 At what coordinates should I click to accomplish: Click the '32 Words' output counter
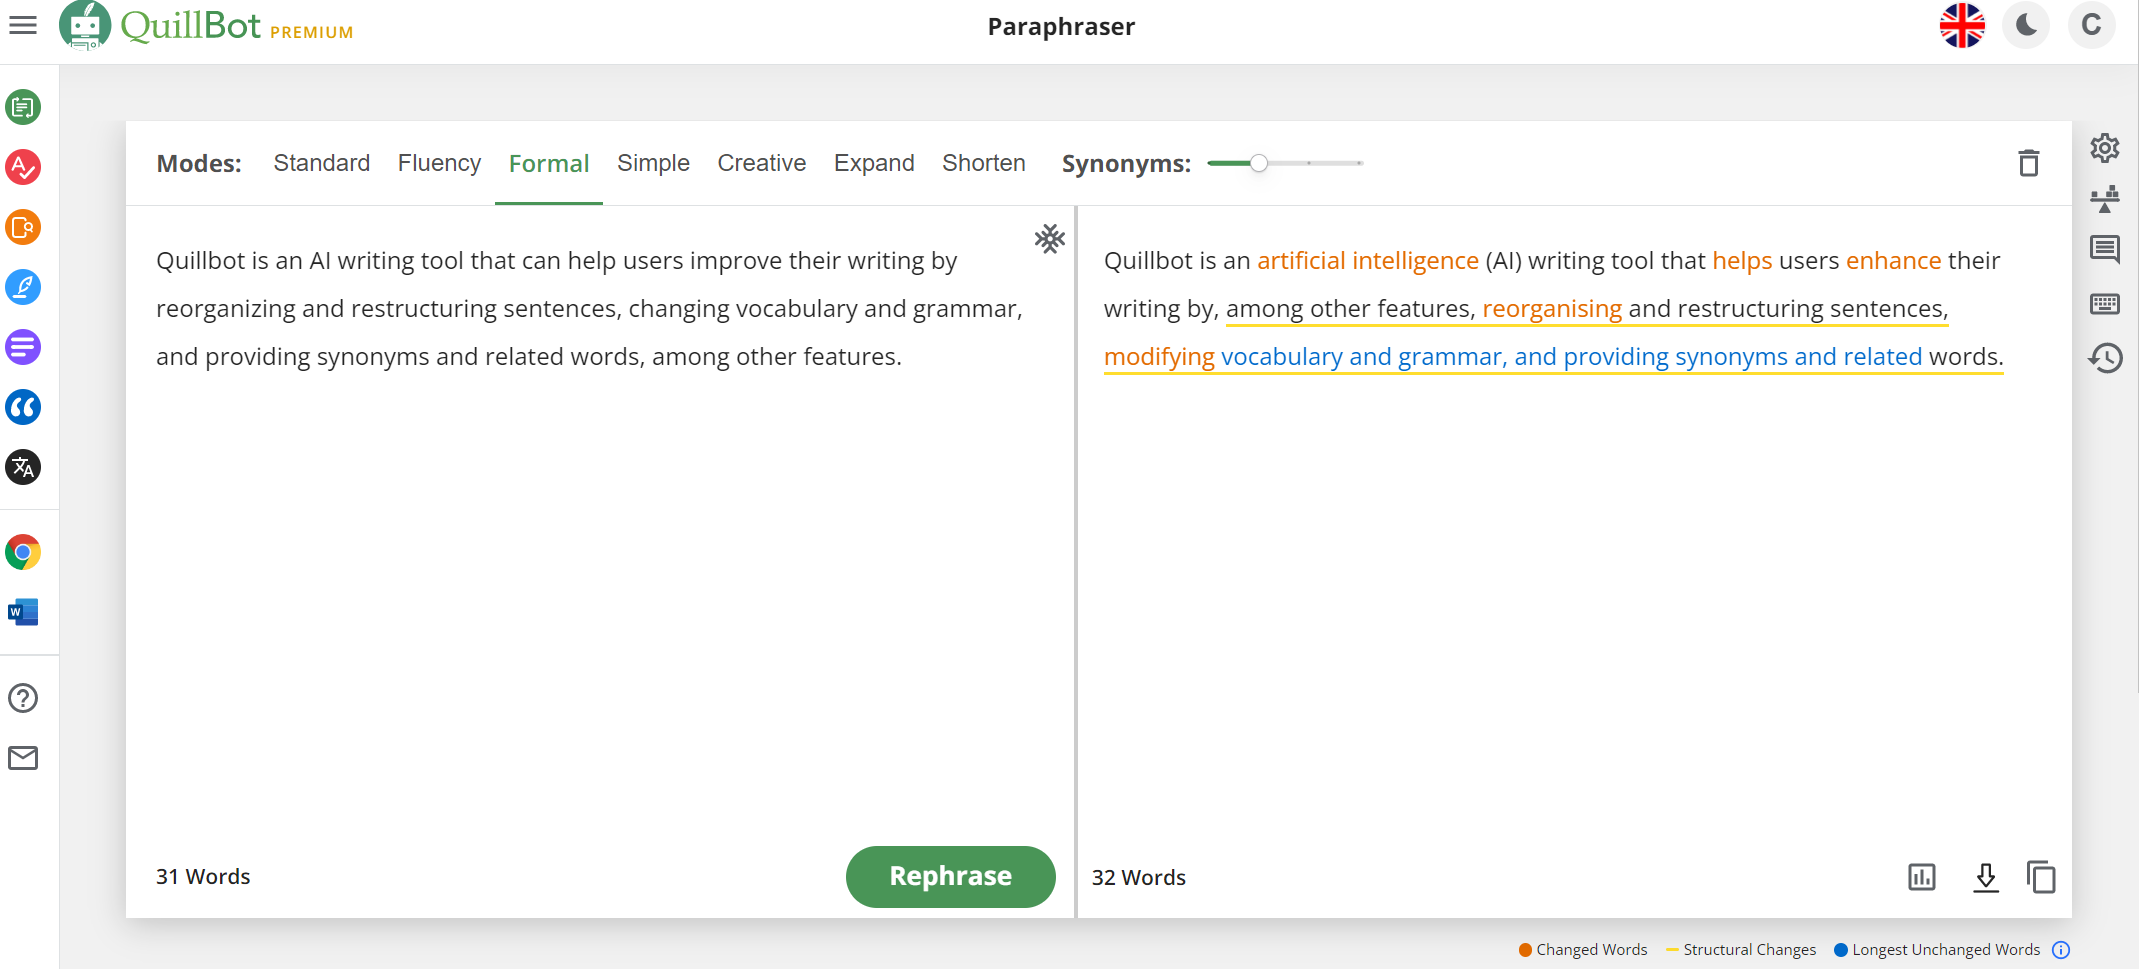pos(1138,877)
